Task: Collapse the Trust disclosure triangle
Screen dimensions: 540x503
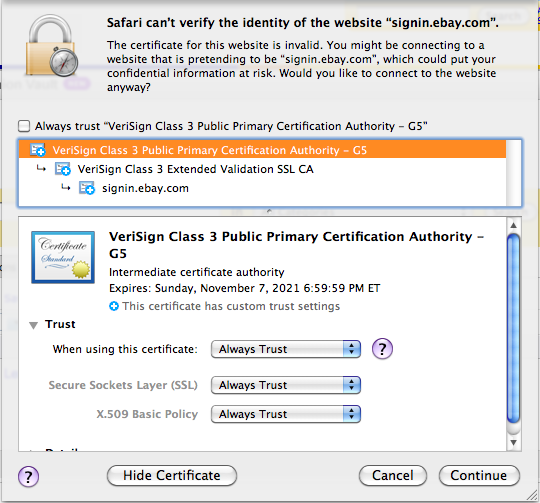Action: tap(33, 325)
